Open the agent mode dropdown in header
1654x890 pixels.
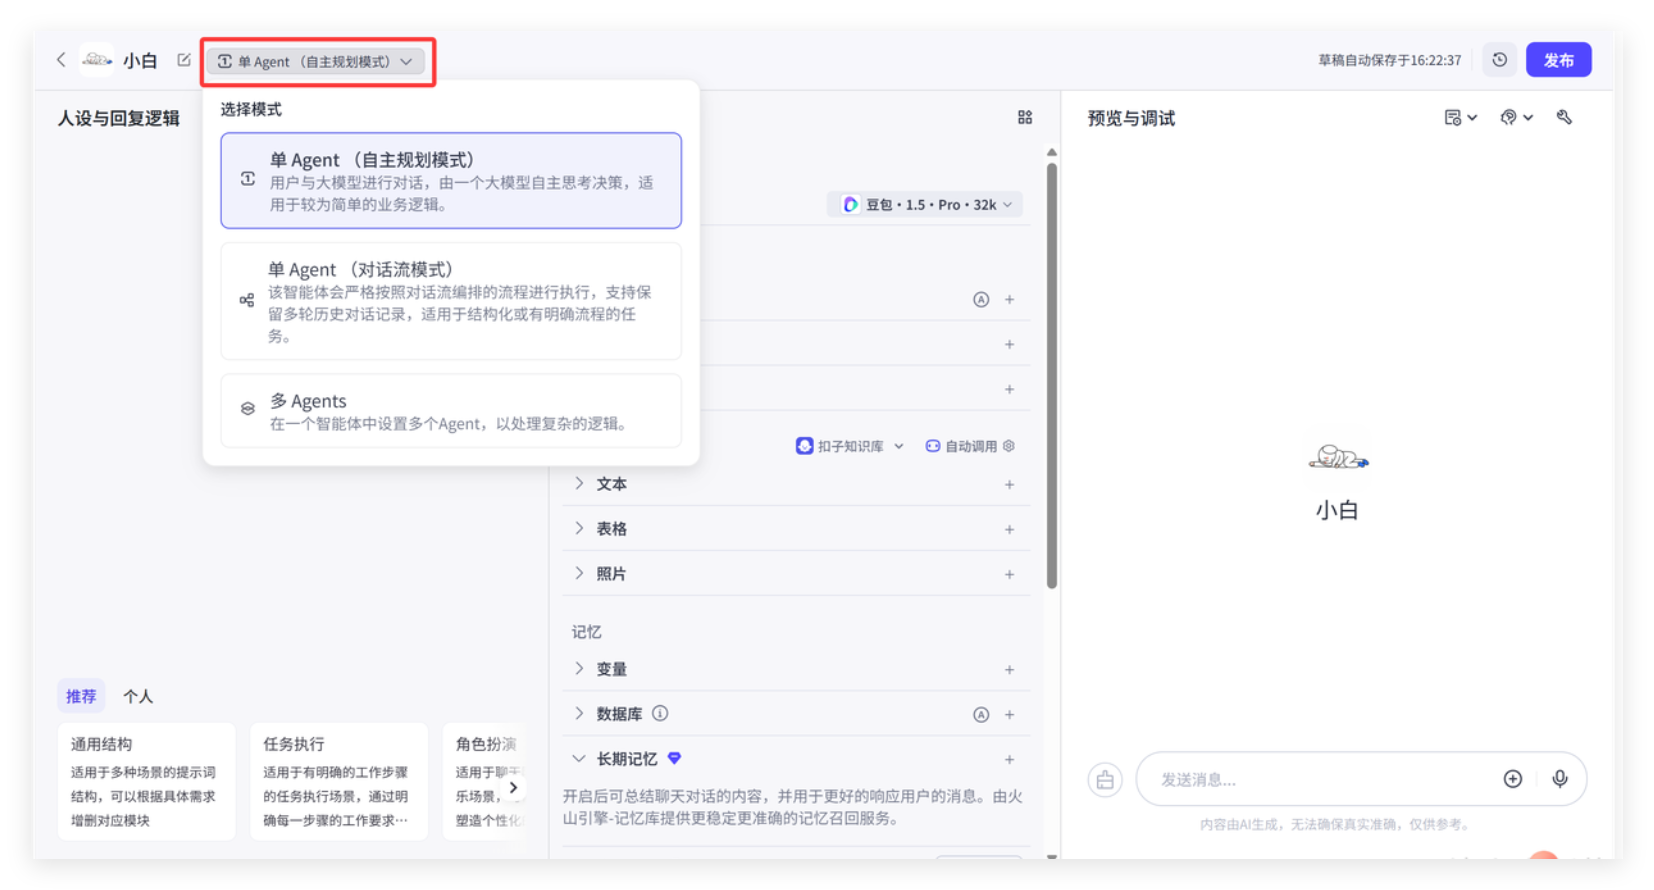click(x=316, y=62)
